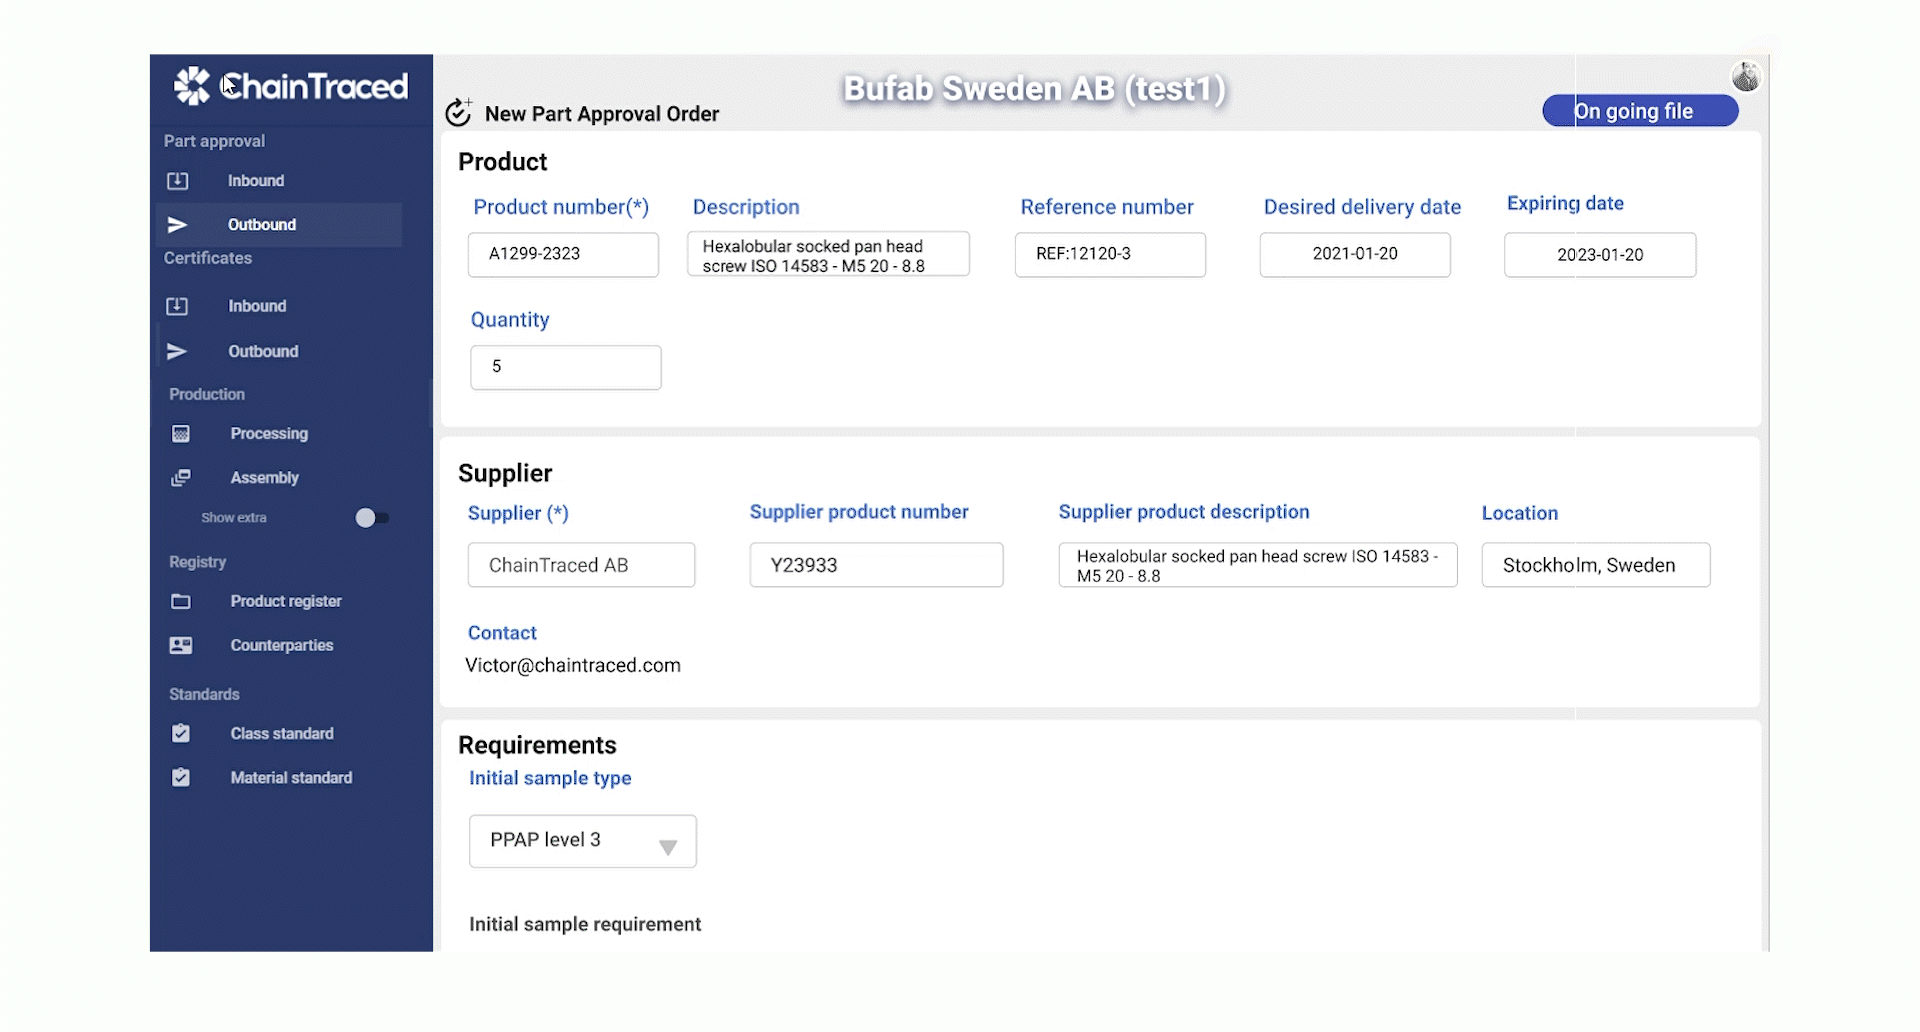Click the Assembly icon in sidebar
The height and width of the screenshot is (1032, 1920).
coord(181,478)
